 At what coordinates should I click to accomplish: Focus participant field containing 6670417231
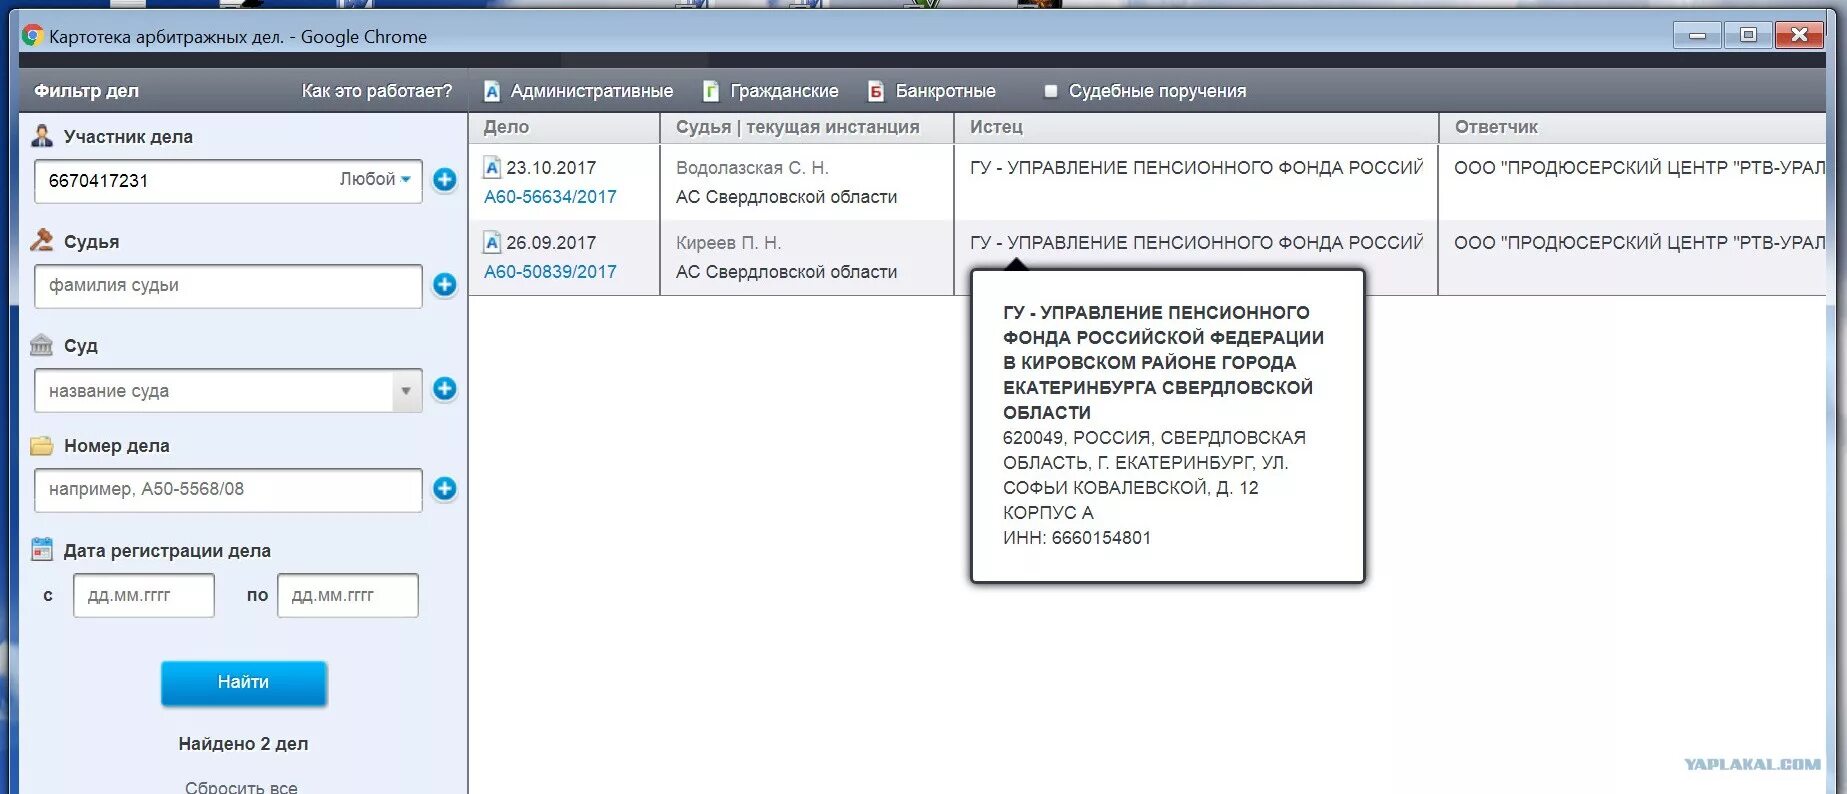pyautogui.click(x=228, y=181)
